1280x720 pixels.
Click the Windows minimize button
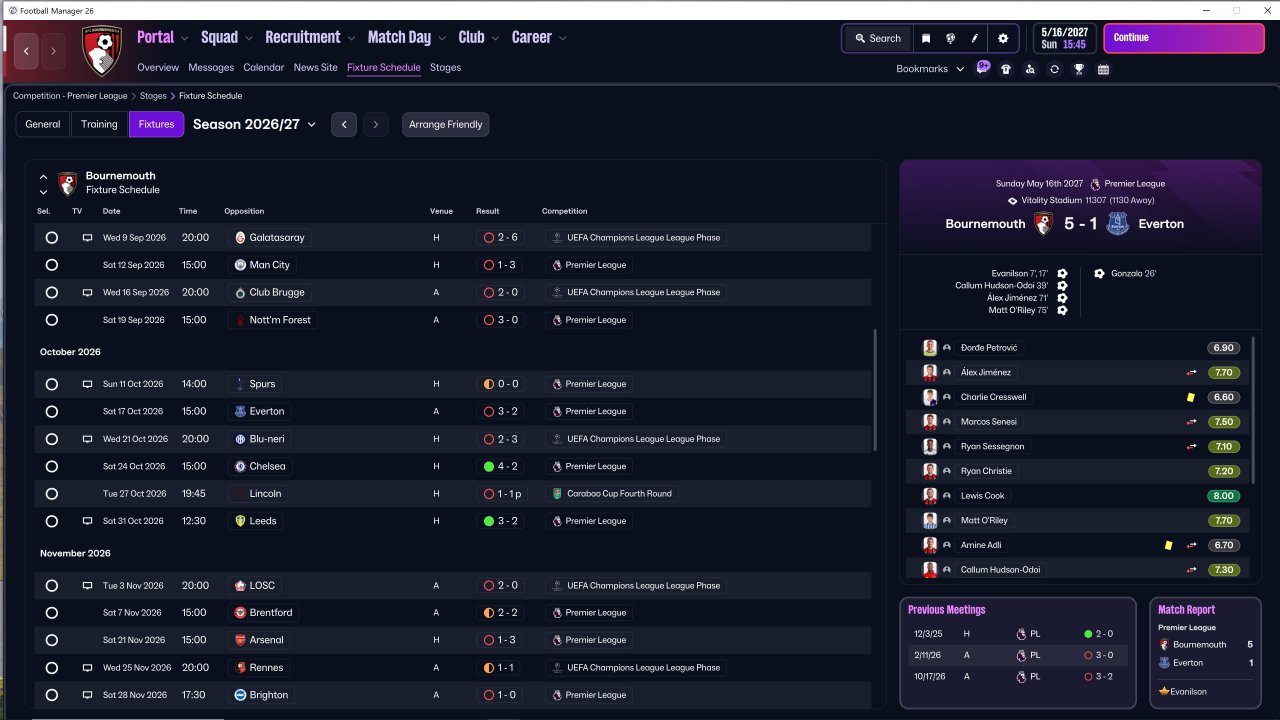[x=1206, y=10]
